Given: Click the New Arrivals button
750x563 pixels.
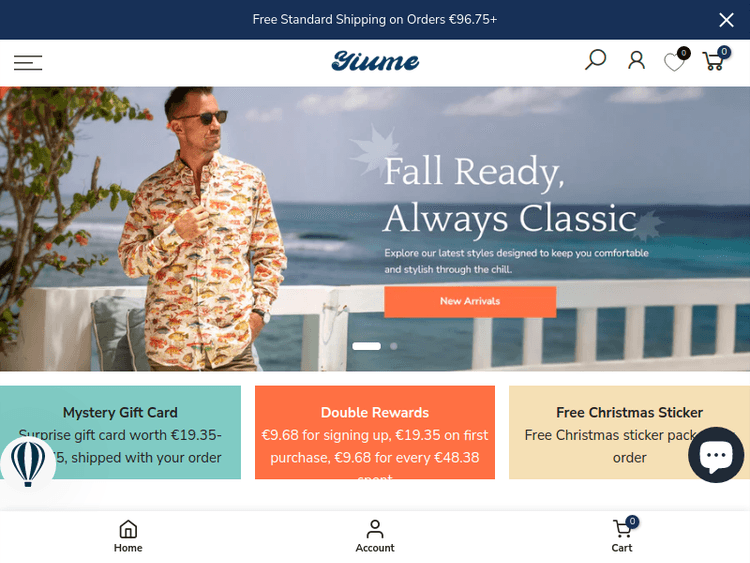Looking at the screenshot, I should tap(470, 301).
